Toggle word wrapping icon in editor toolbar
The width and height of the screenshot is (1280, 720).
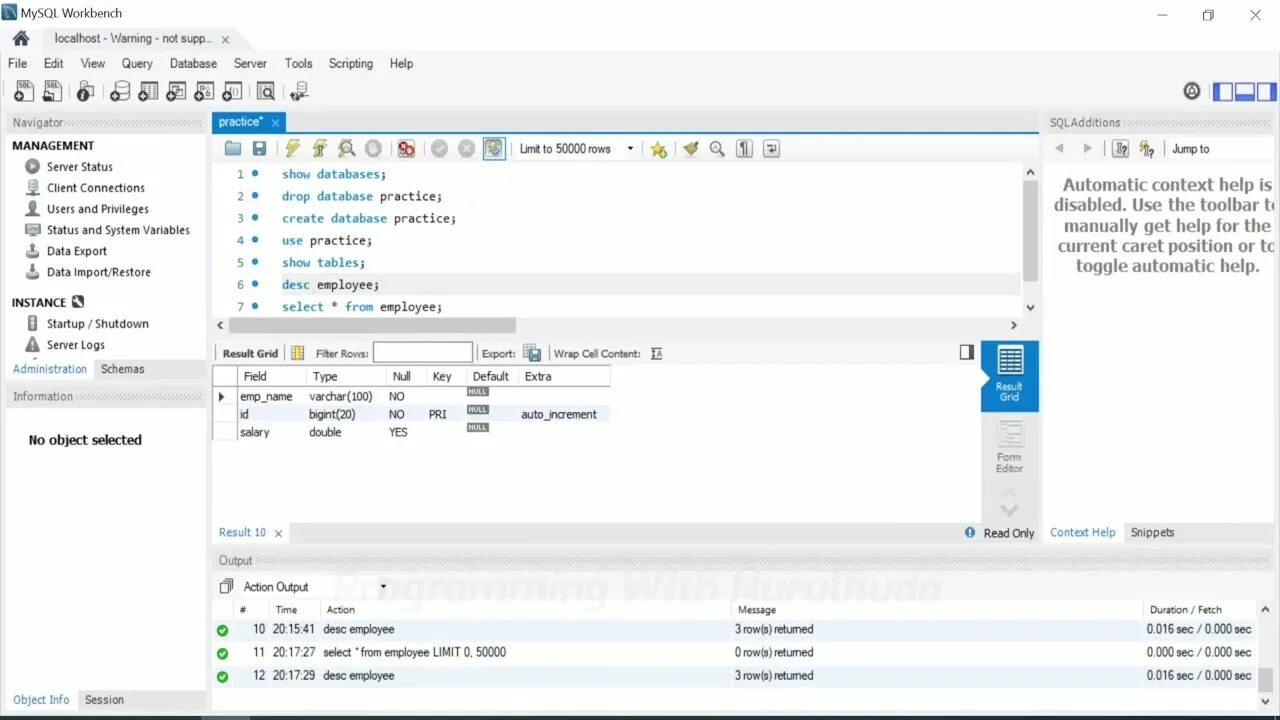pos(771,149)
